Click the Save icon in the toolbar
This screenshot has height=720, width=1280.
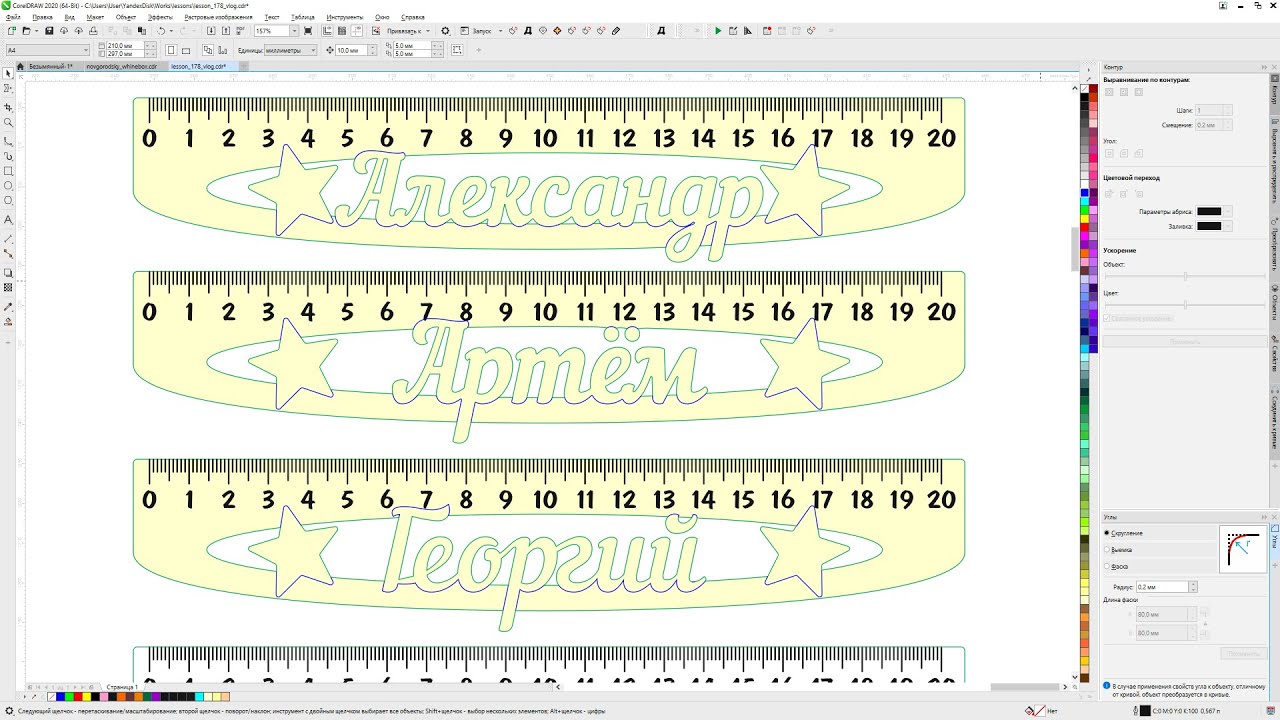49,31
